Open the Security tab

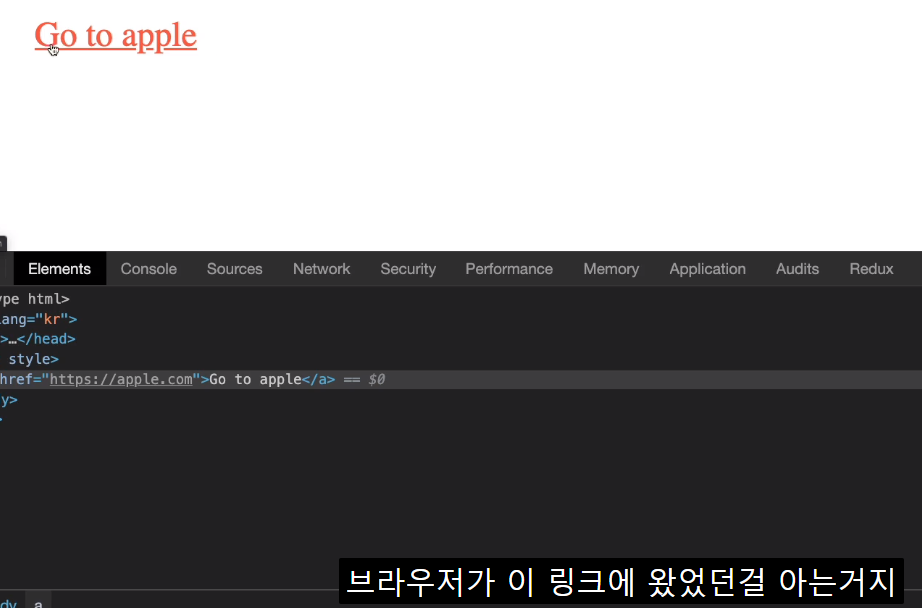click(x=408, y=269)
